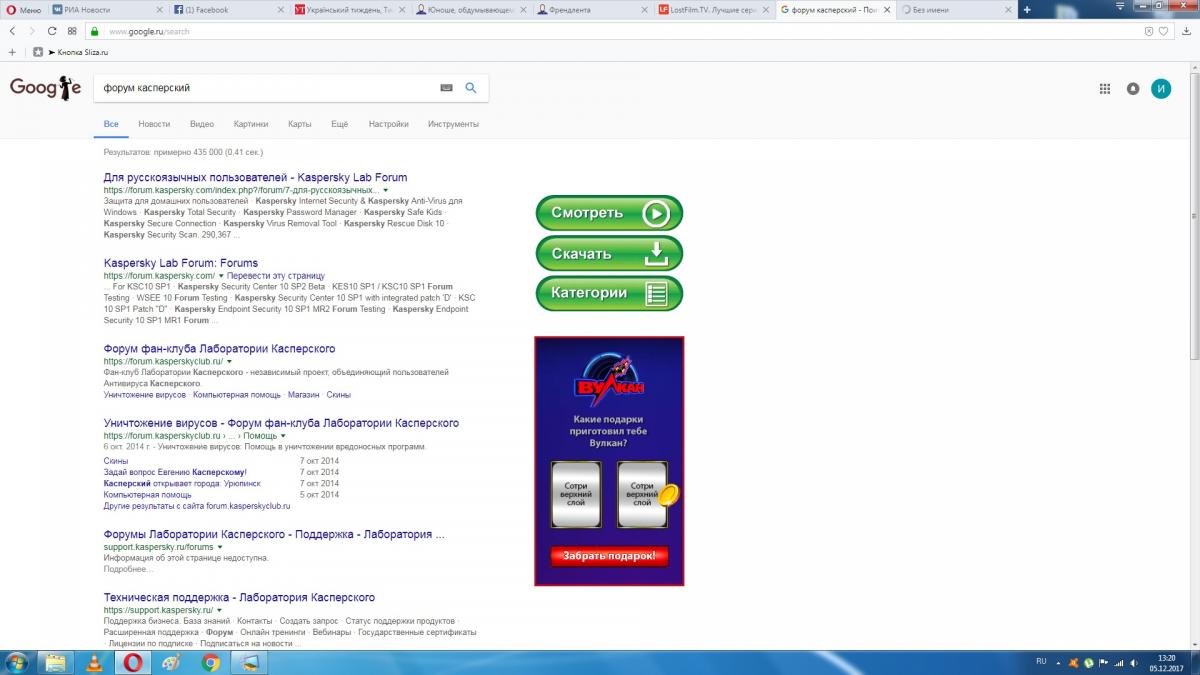The height and width of the screenshot is (675, 1200).
Task: Open Google notifications bell icon
Action: point(1133,88)
